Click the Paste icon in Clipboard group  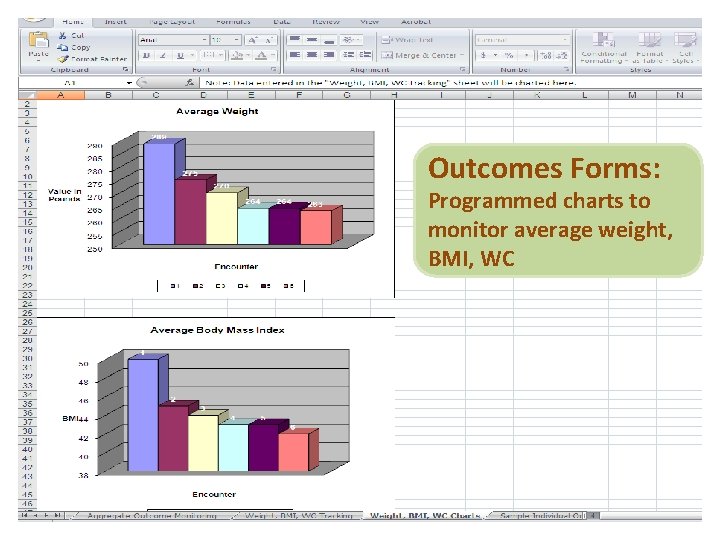38,40
